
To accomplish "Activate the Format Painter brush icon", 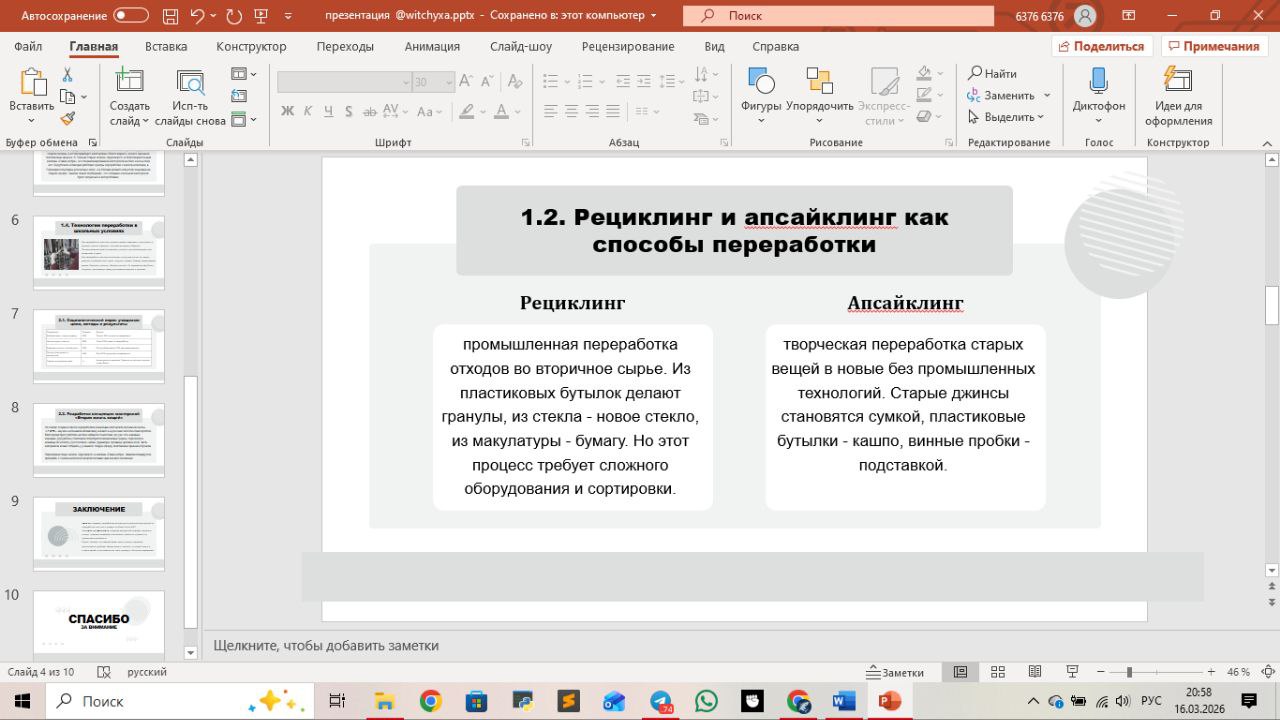I will [x=67, y=118].
